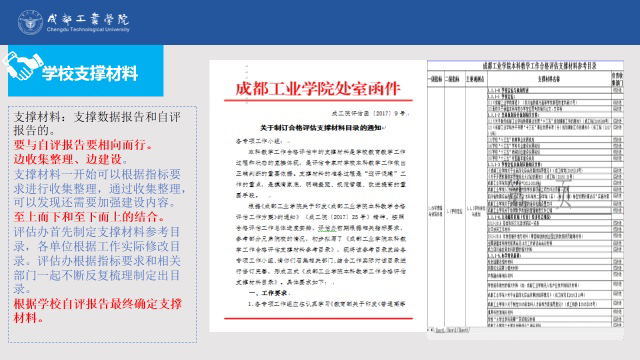
Task: Click red text 边收集整理、边建设
Action: [71, 159]
